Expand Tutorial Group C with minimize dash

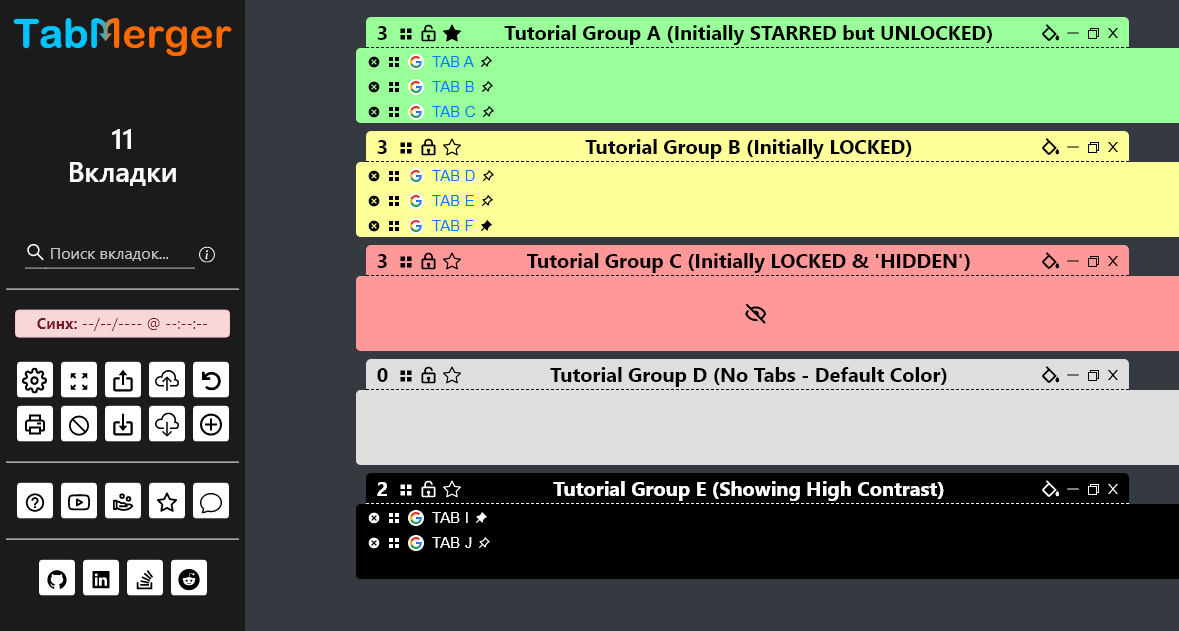coord(1073,261)
